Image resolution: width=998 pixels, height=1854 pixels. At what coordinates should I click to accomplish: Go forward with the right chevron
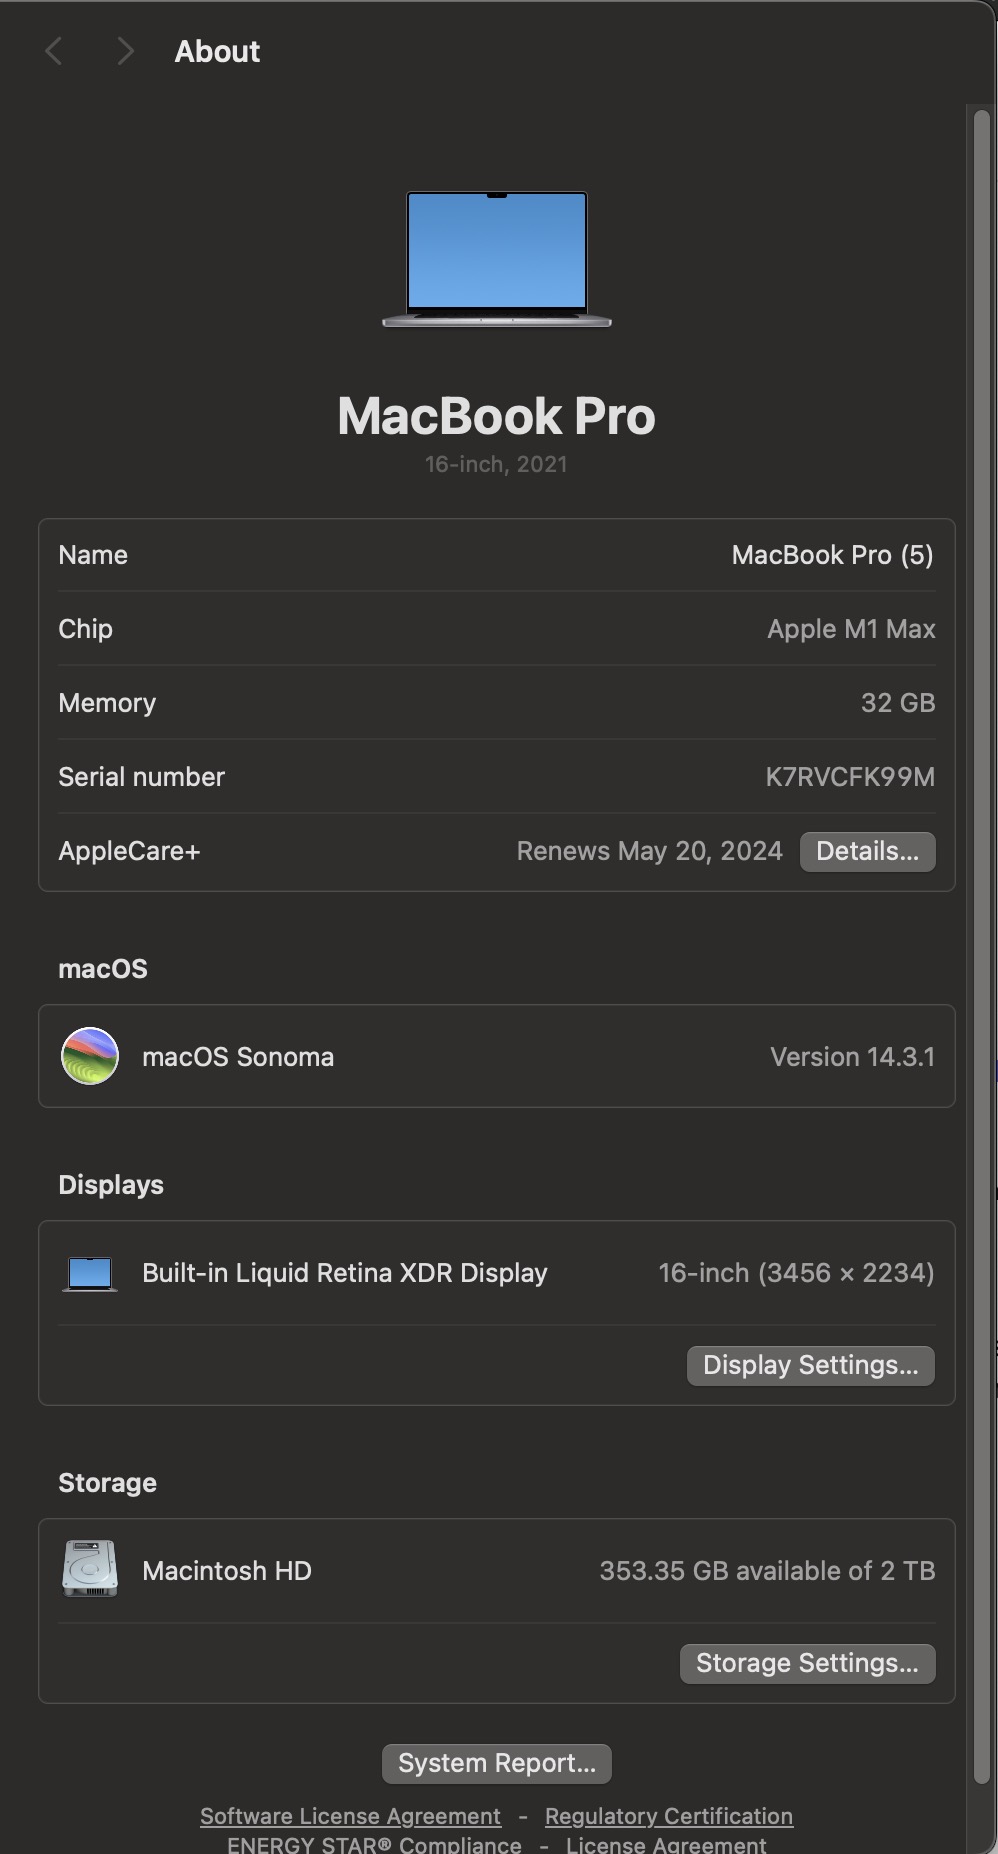(x=125, y=51)
